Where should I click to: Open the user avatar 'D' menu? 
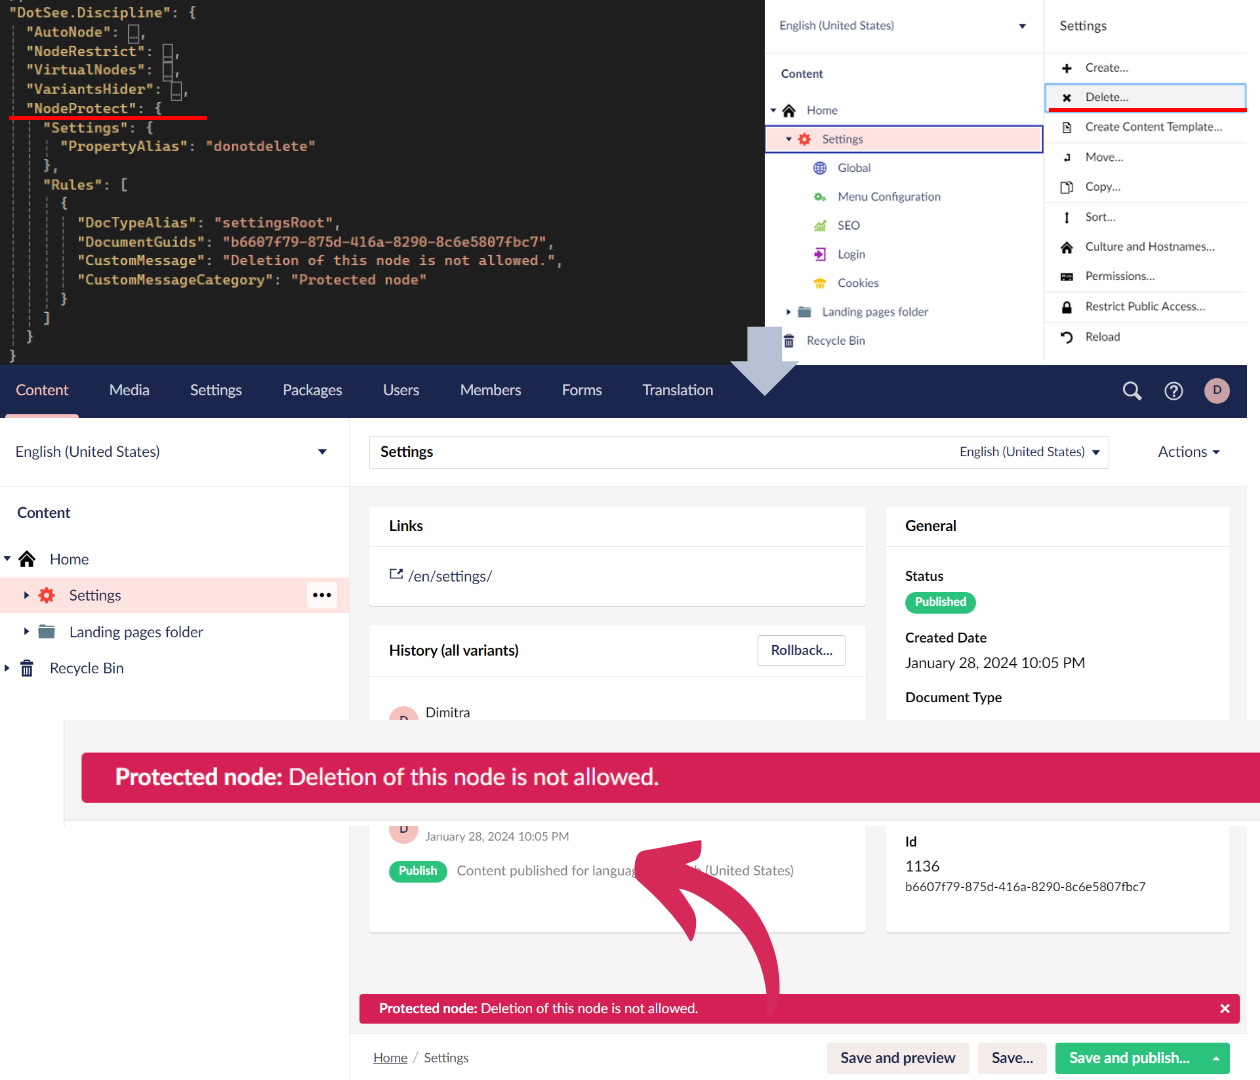pyautogui.click(x=1217, y=391)
